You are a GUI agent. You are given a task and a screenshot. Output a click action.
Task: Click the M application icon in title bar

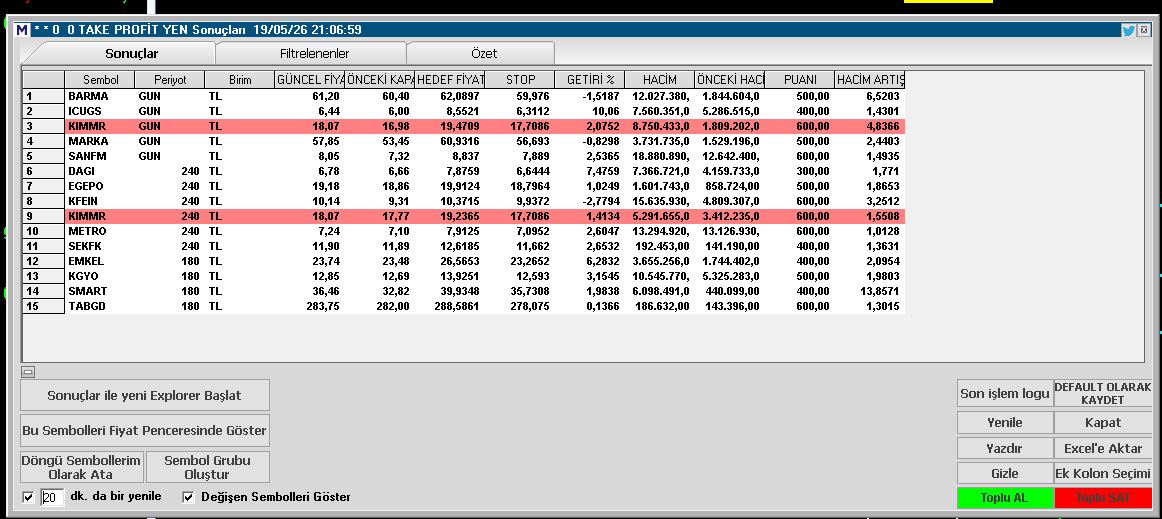22,30
